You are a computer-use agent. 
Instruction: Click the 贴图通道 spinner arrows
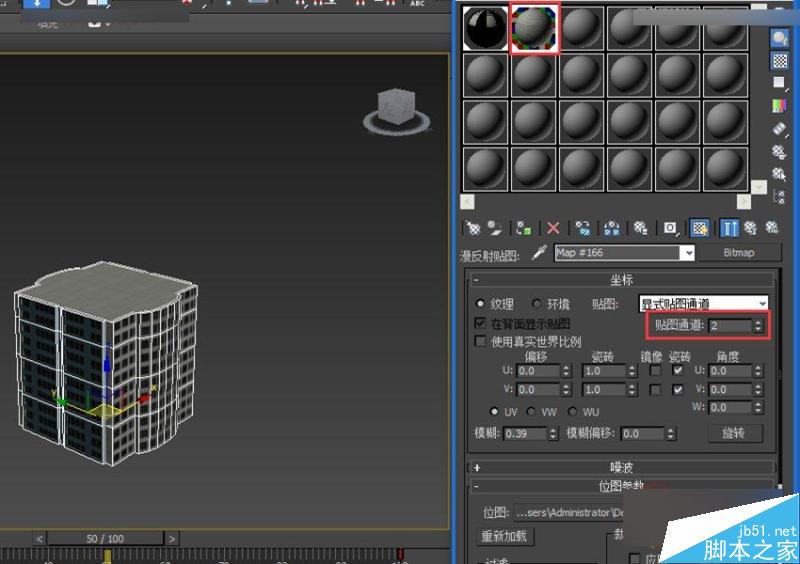point(759,325)
